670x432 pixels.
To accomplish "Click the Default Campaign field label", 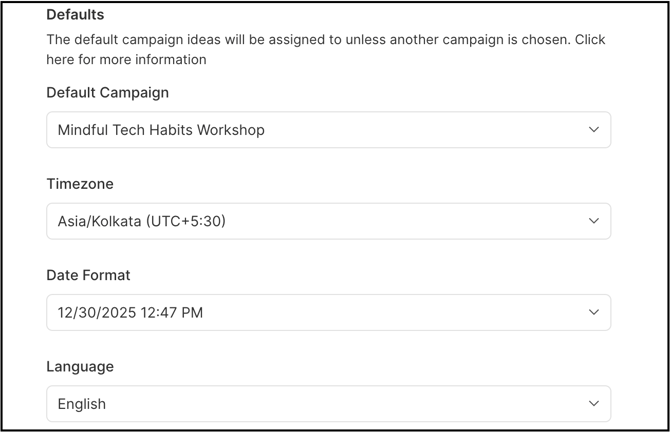I will tap(107, 92).
